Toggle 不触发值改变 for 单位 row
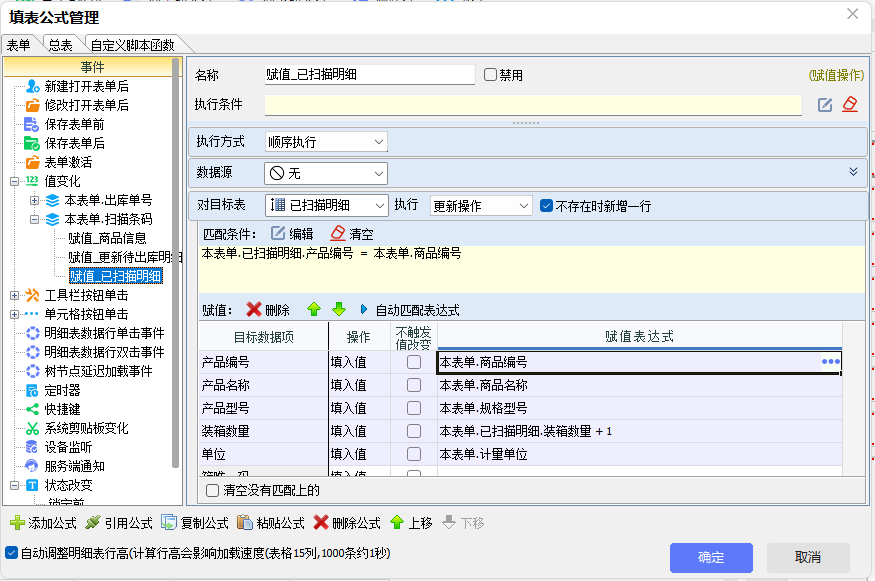 point(414,454)
